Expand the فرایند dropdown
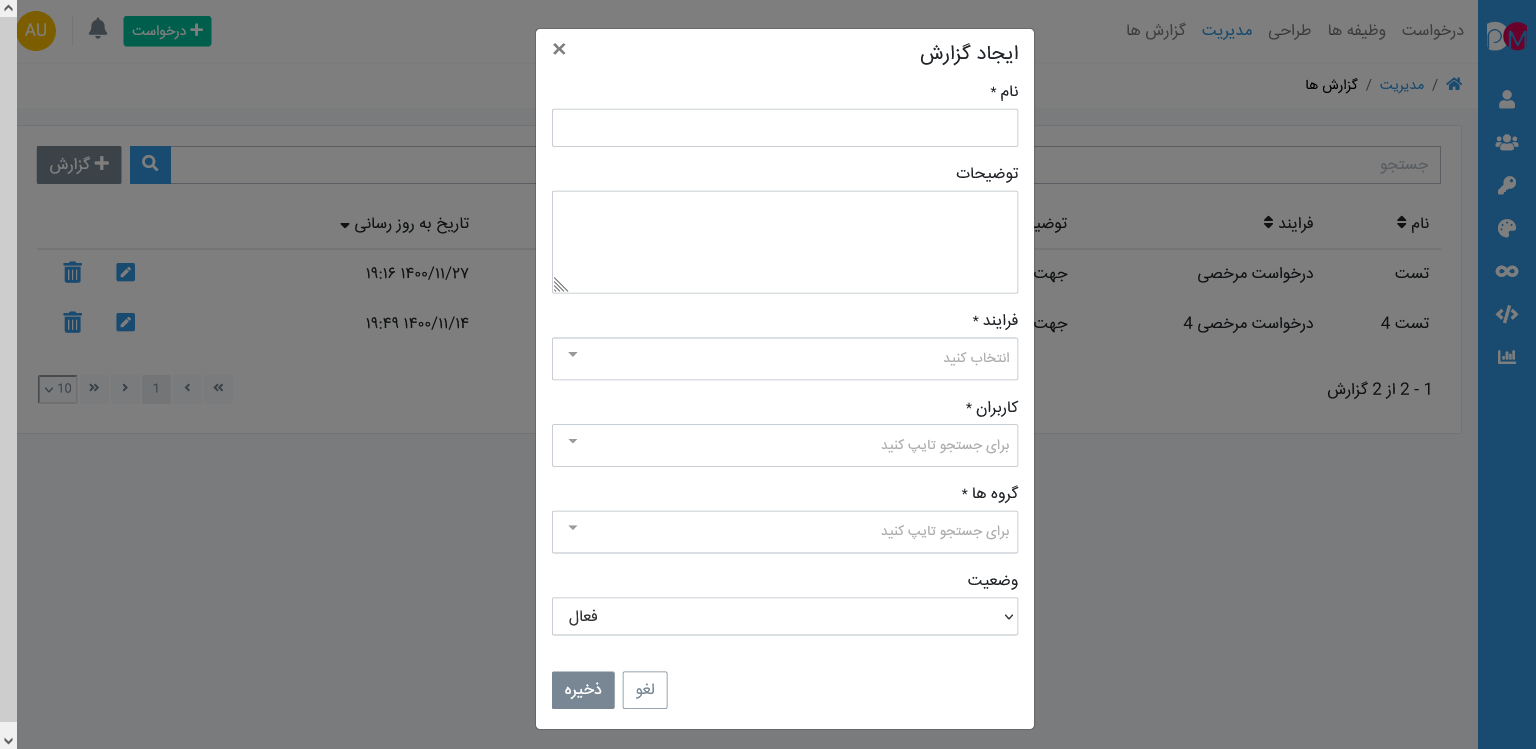 pyautogui.click(x=785, y=358)
